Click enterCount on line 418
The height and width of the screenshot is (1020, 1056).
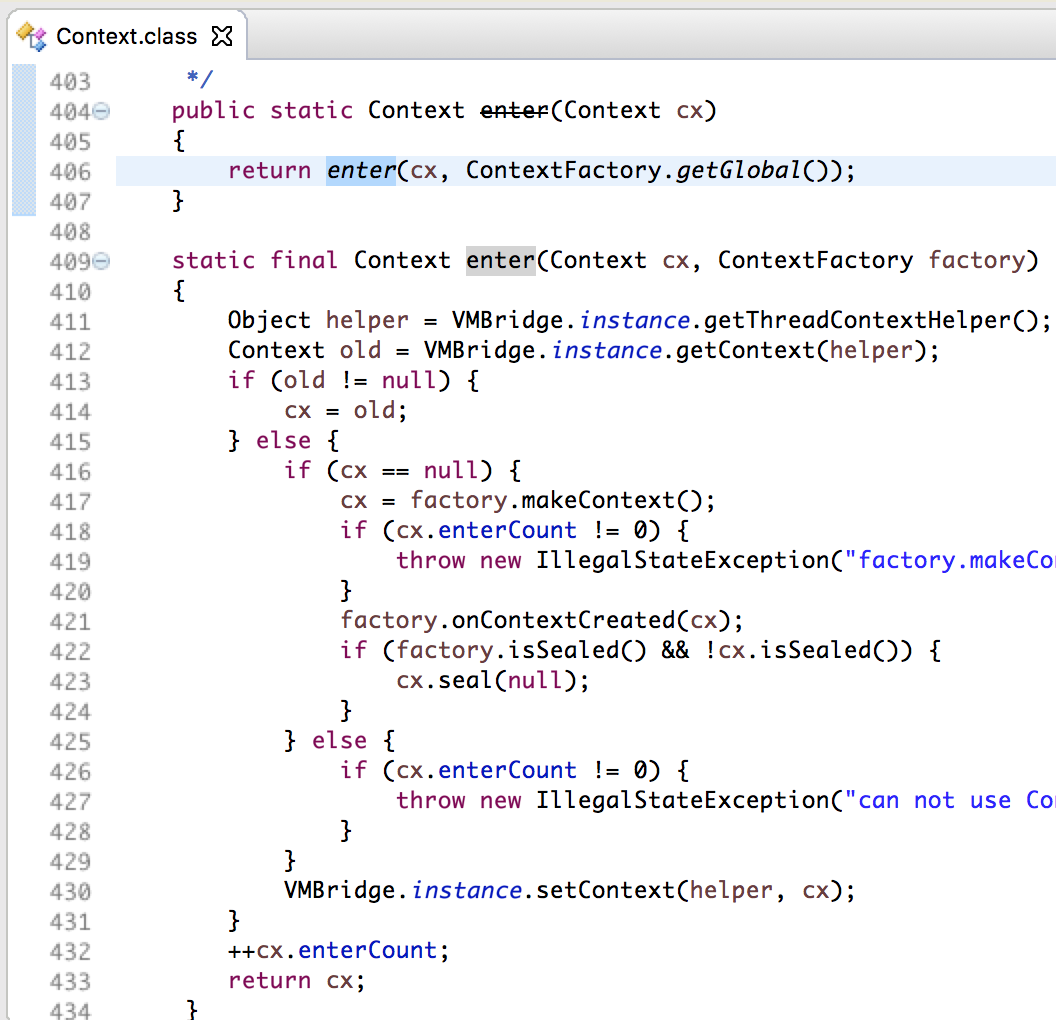click(x=507, y=531)
